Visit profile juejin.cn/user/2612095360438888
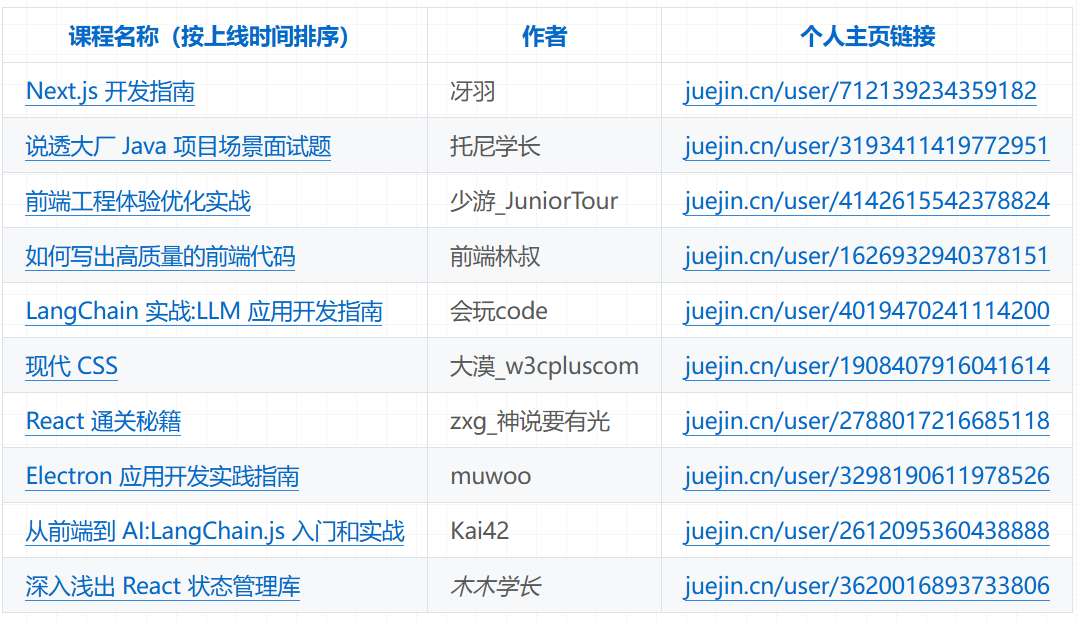 click(866, 532)
